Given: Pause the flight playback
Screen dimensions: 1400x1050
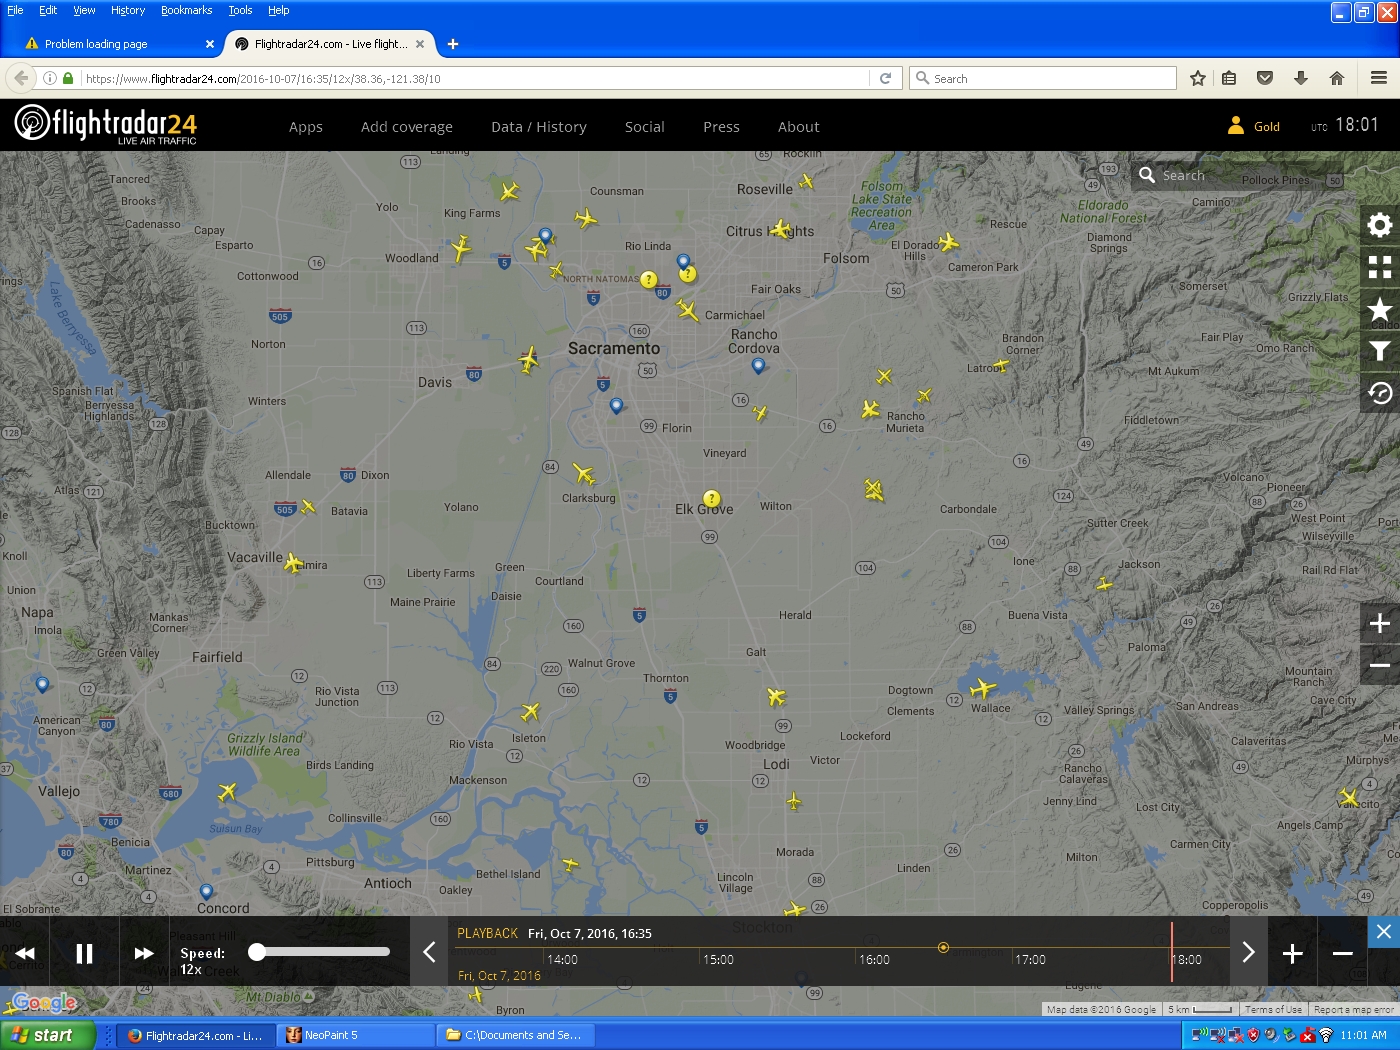Looking at the screenshot, I should pyautogui.click(x=85, y=953).
